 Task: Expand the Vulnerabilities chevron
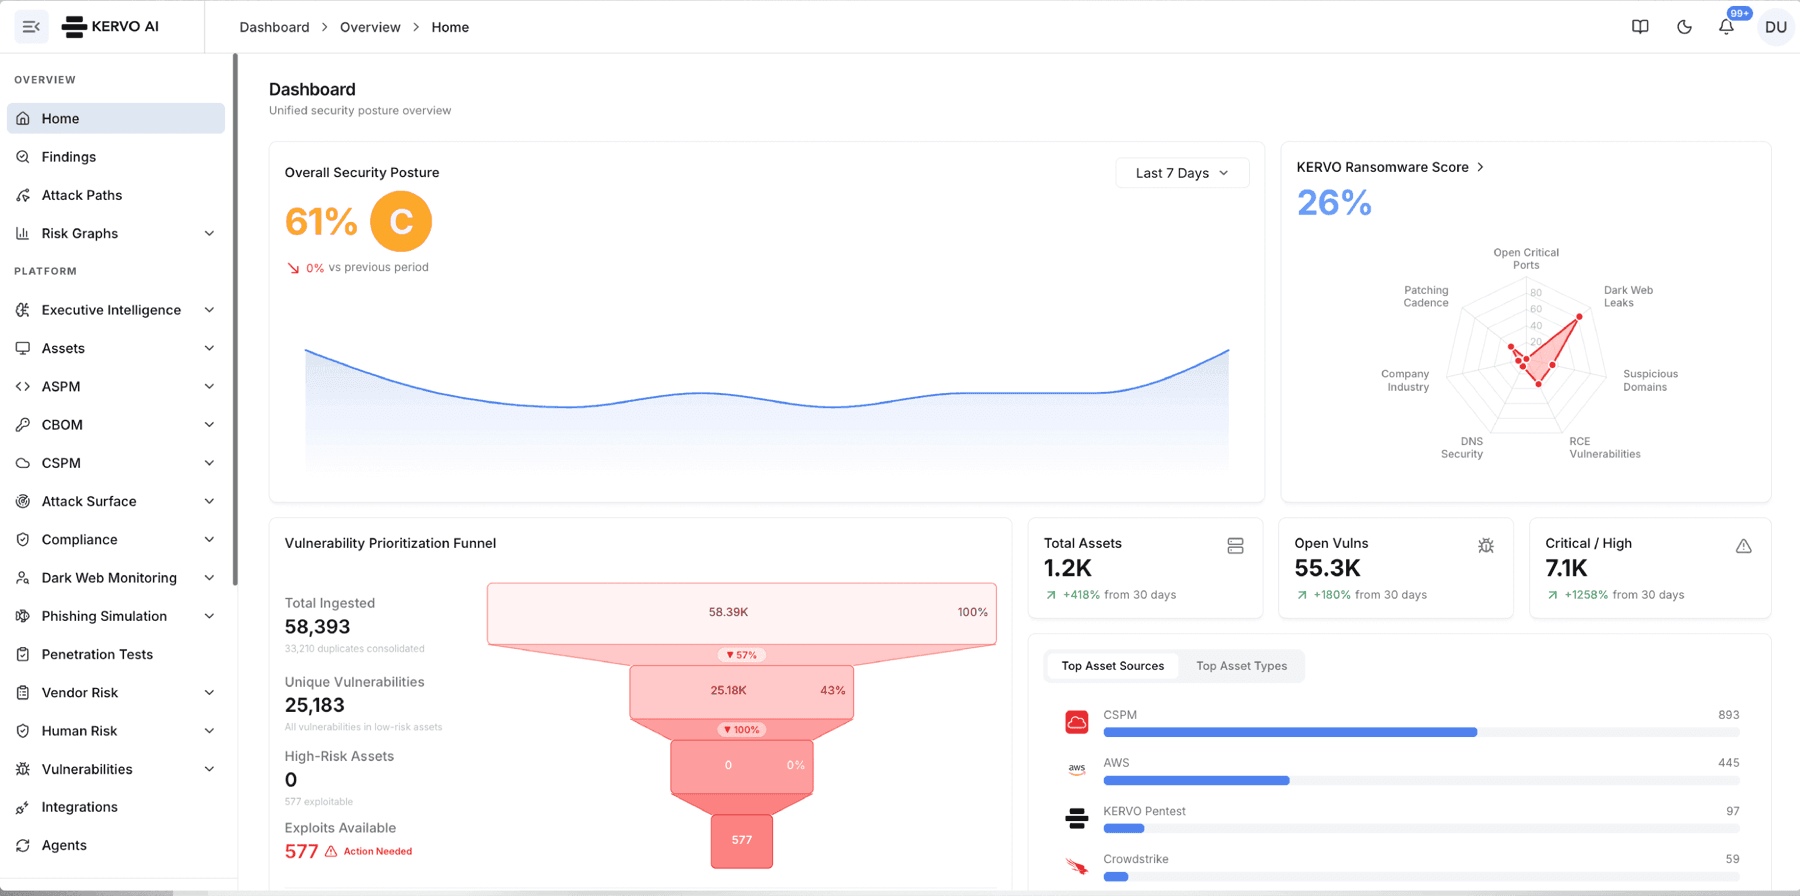pos(209,769)
